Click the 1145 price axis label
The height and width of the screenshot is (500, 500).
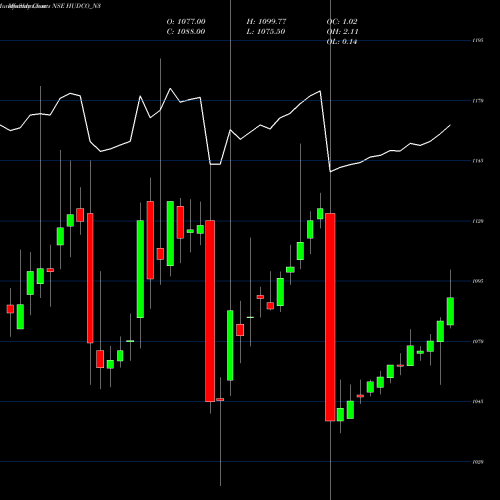pos(478,161)
